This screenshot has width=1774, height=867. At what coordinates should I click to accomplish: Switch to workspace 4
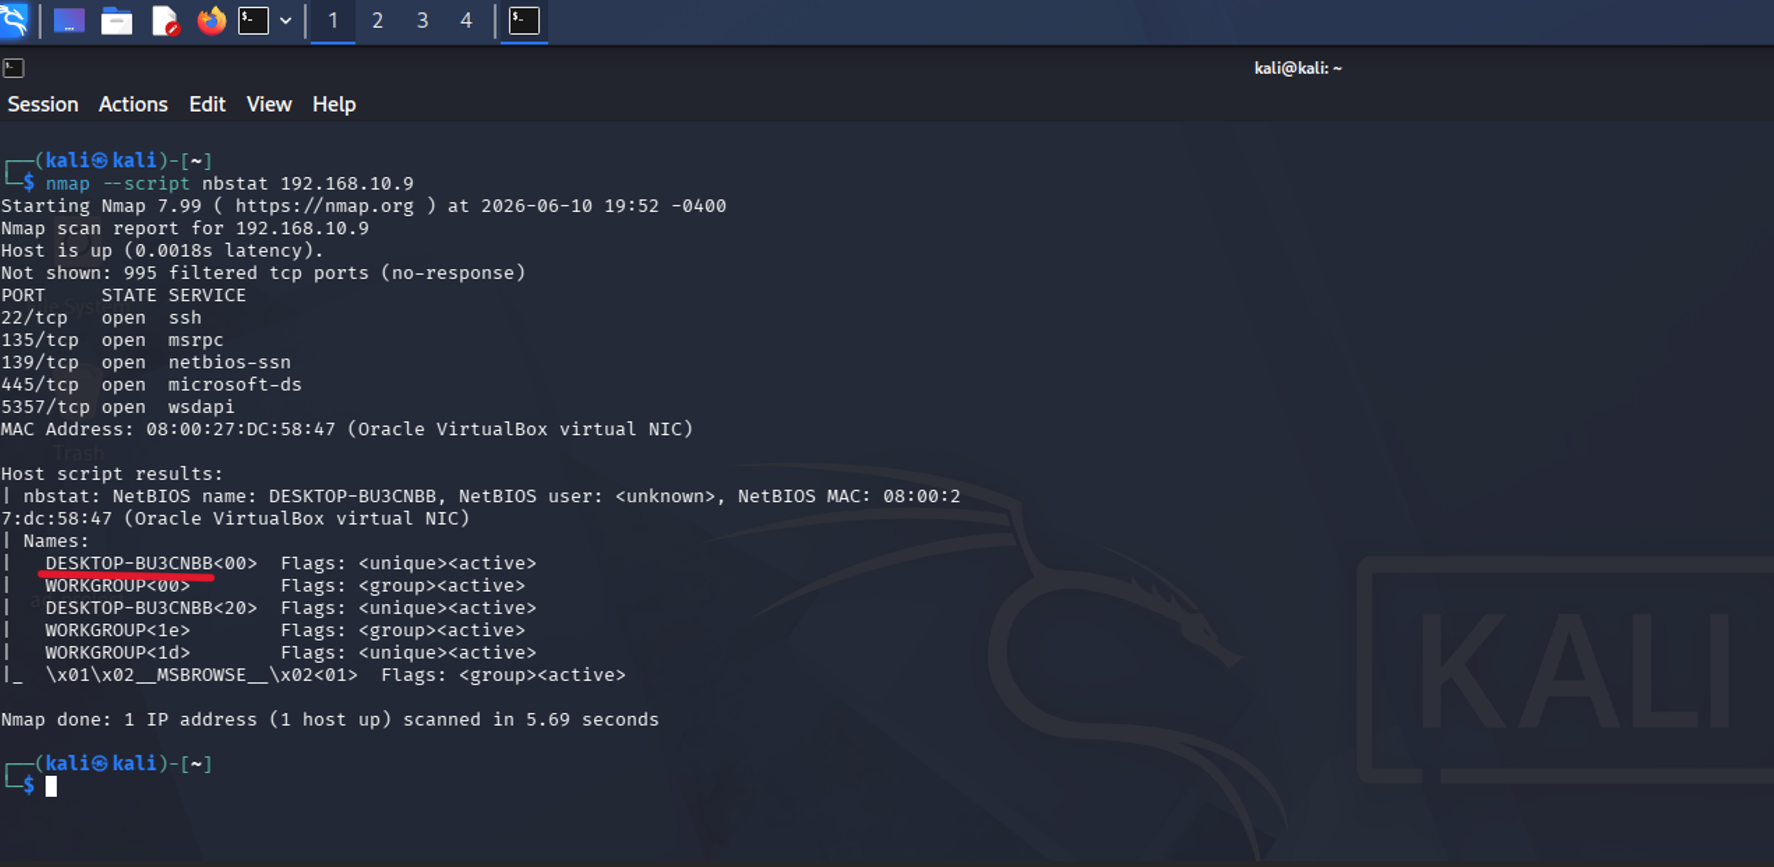click(x=466, y=21)
